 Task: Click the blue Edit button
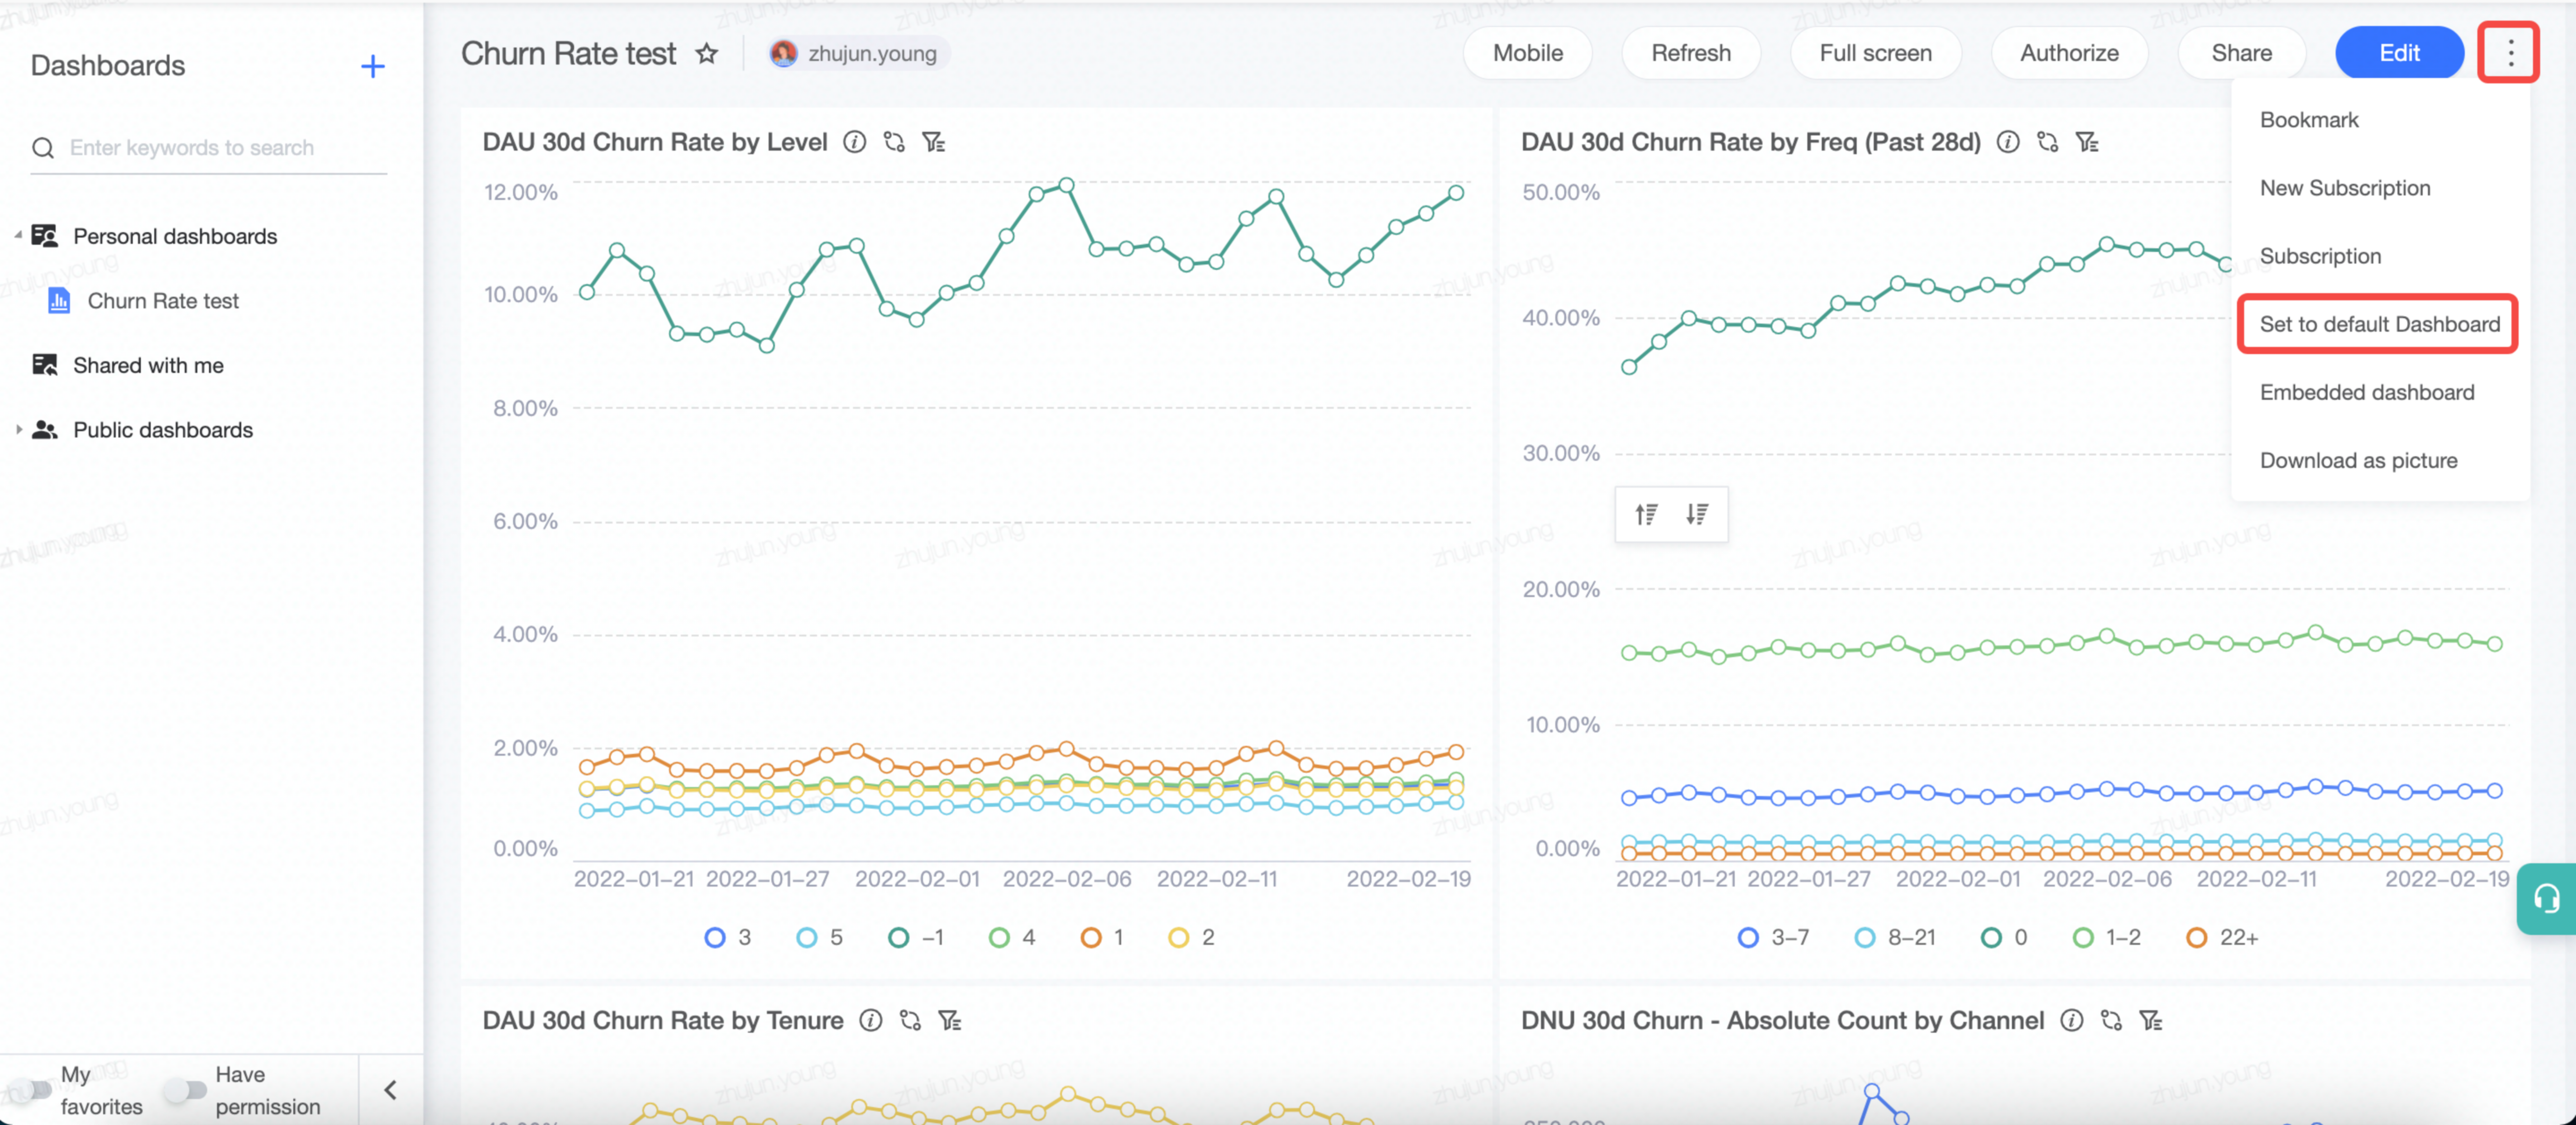[2399, 53]
